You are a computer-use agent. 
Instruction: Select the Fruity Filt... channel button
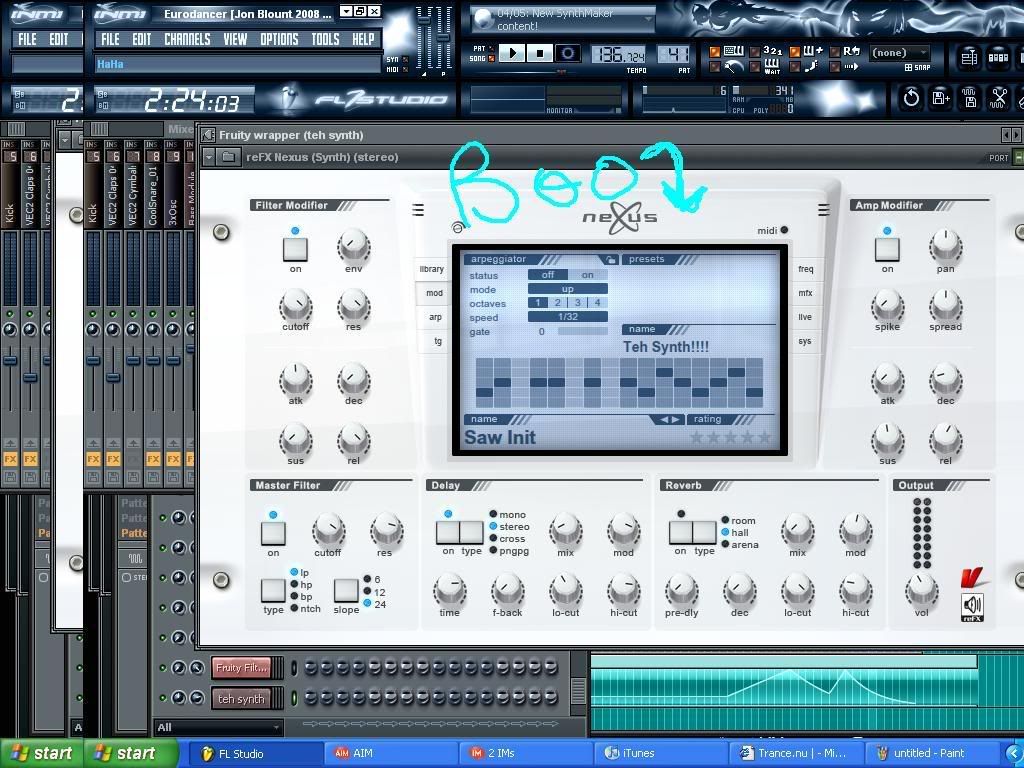coord(241,667)
